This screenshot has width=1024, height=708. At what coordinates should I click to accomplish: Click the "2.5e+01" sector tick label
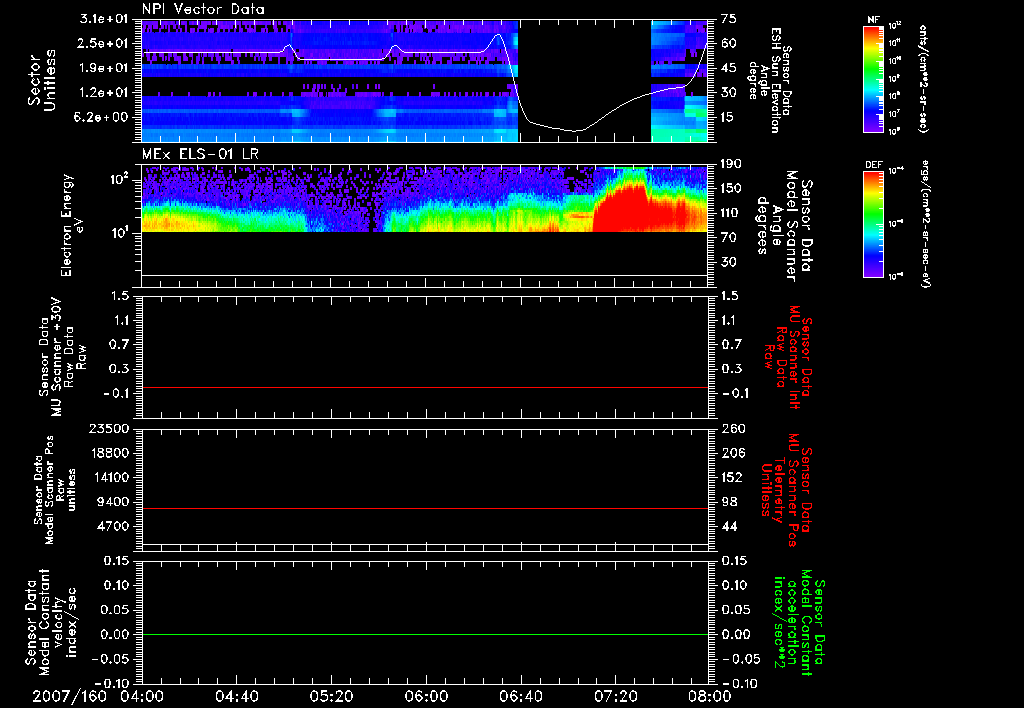pos(104,43)
